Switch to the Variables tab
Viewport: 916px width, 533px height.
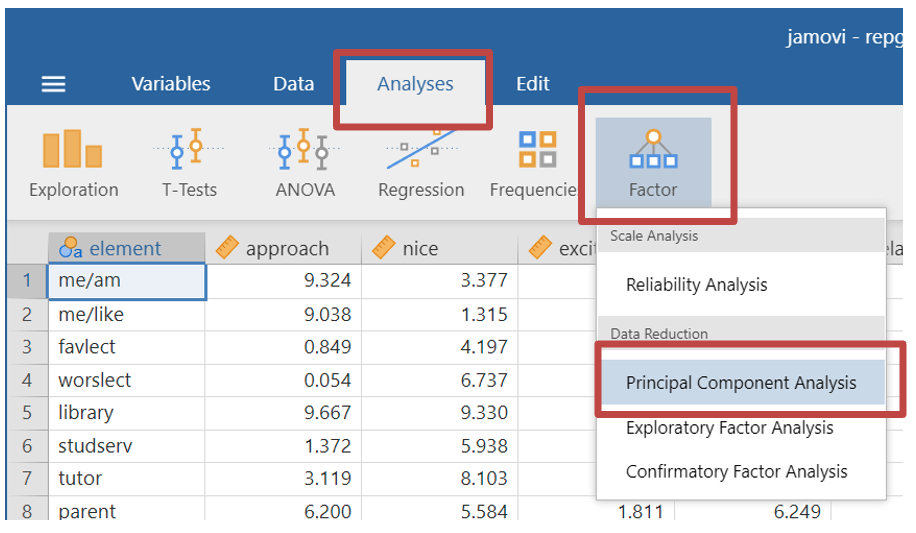tap(171, 85)
